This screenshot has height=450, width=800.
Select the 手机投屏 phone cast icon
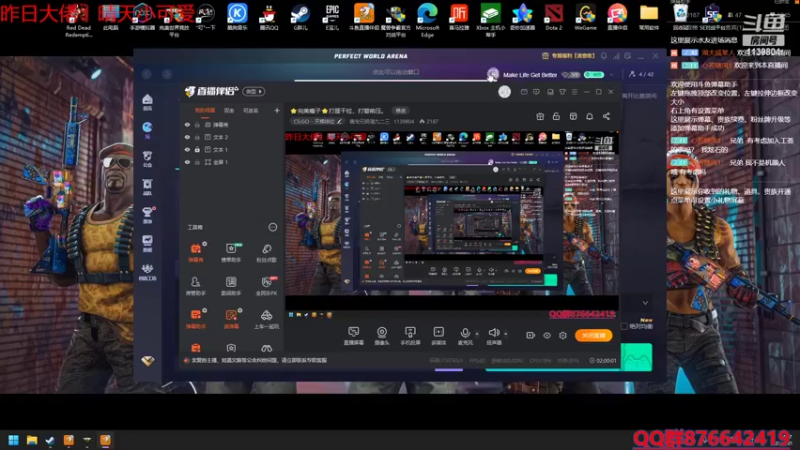(x=410, y=336)
